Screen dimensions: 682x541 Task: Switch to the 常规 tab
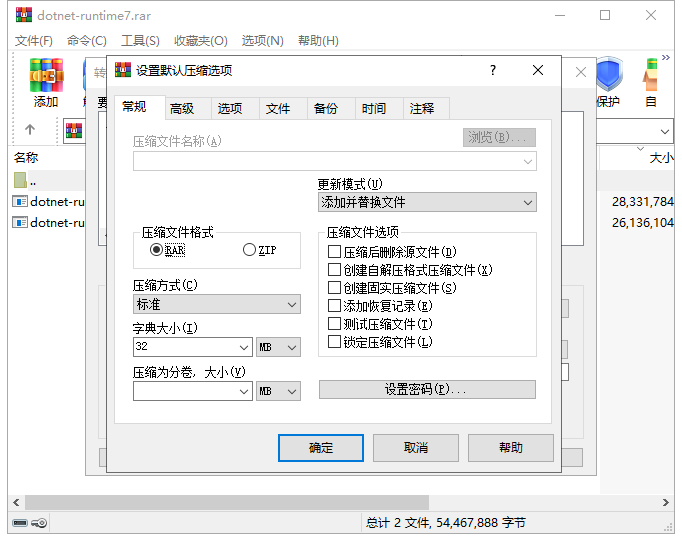134,107
